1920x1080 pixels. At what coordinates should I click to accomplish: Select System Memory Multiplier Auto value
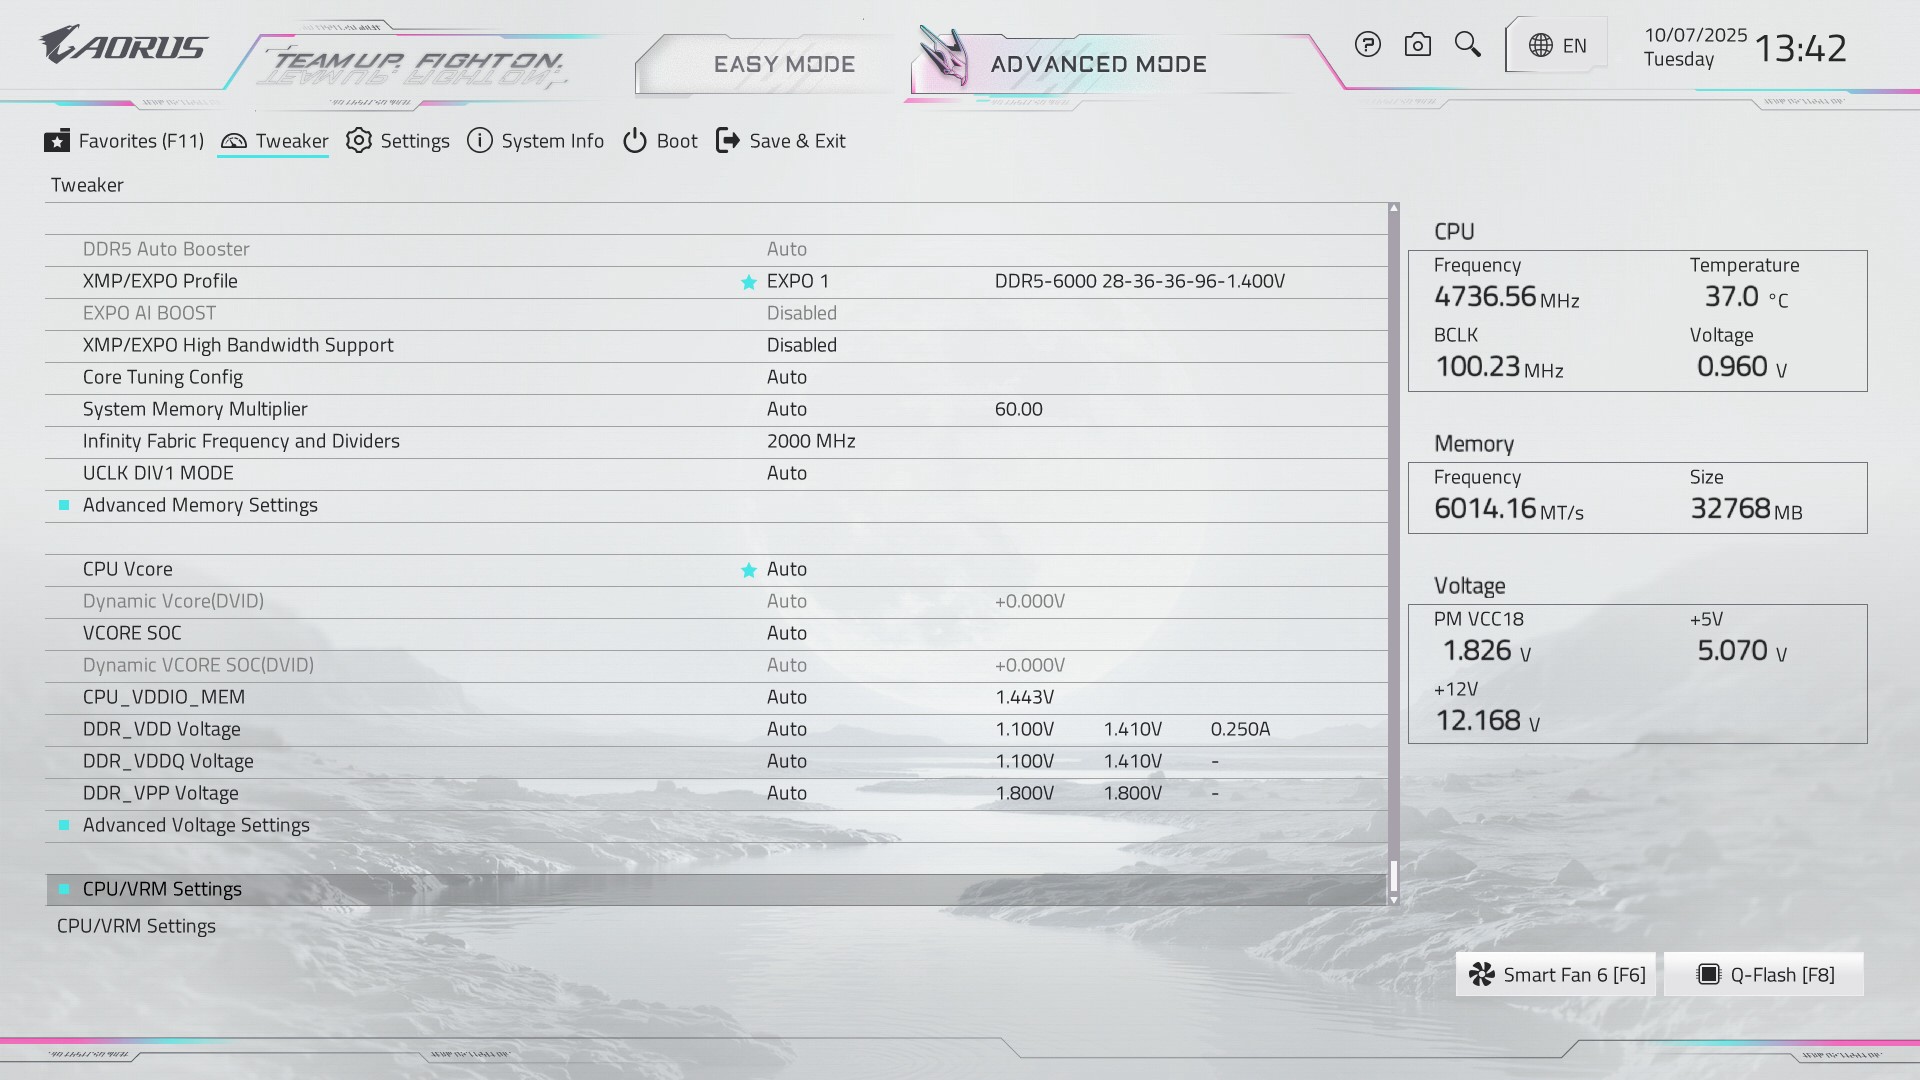[786, 409]
